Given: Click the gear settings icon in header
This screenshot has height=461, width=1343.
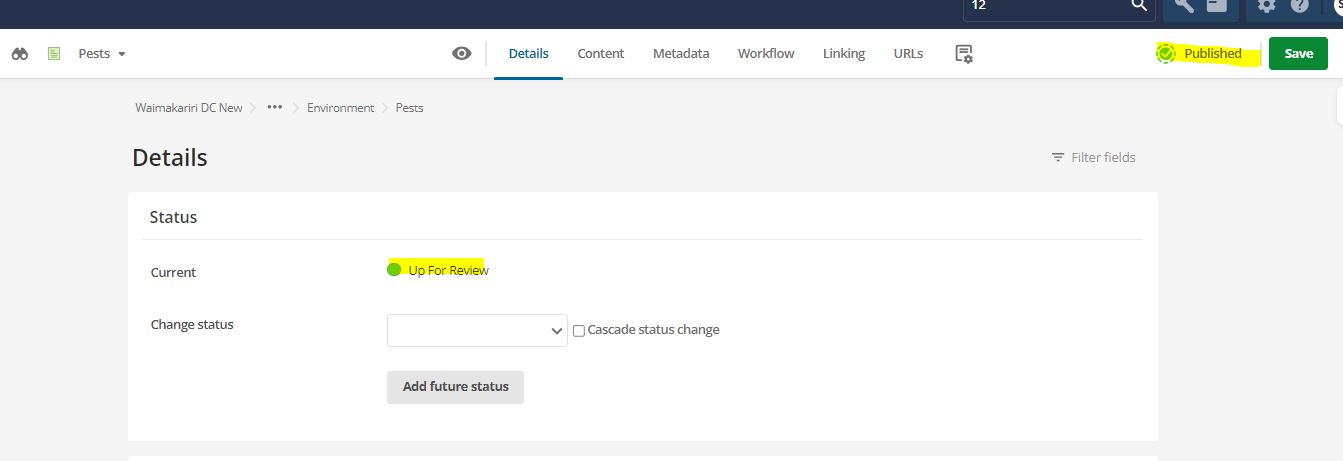Looking at the screenshot, I should tap(1267, 5).
